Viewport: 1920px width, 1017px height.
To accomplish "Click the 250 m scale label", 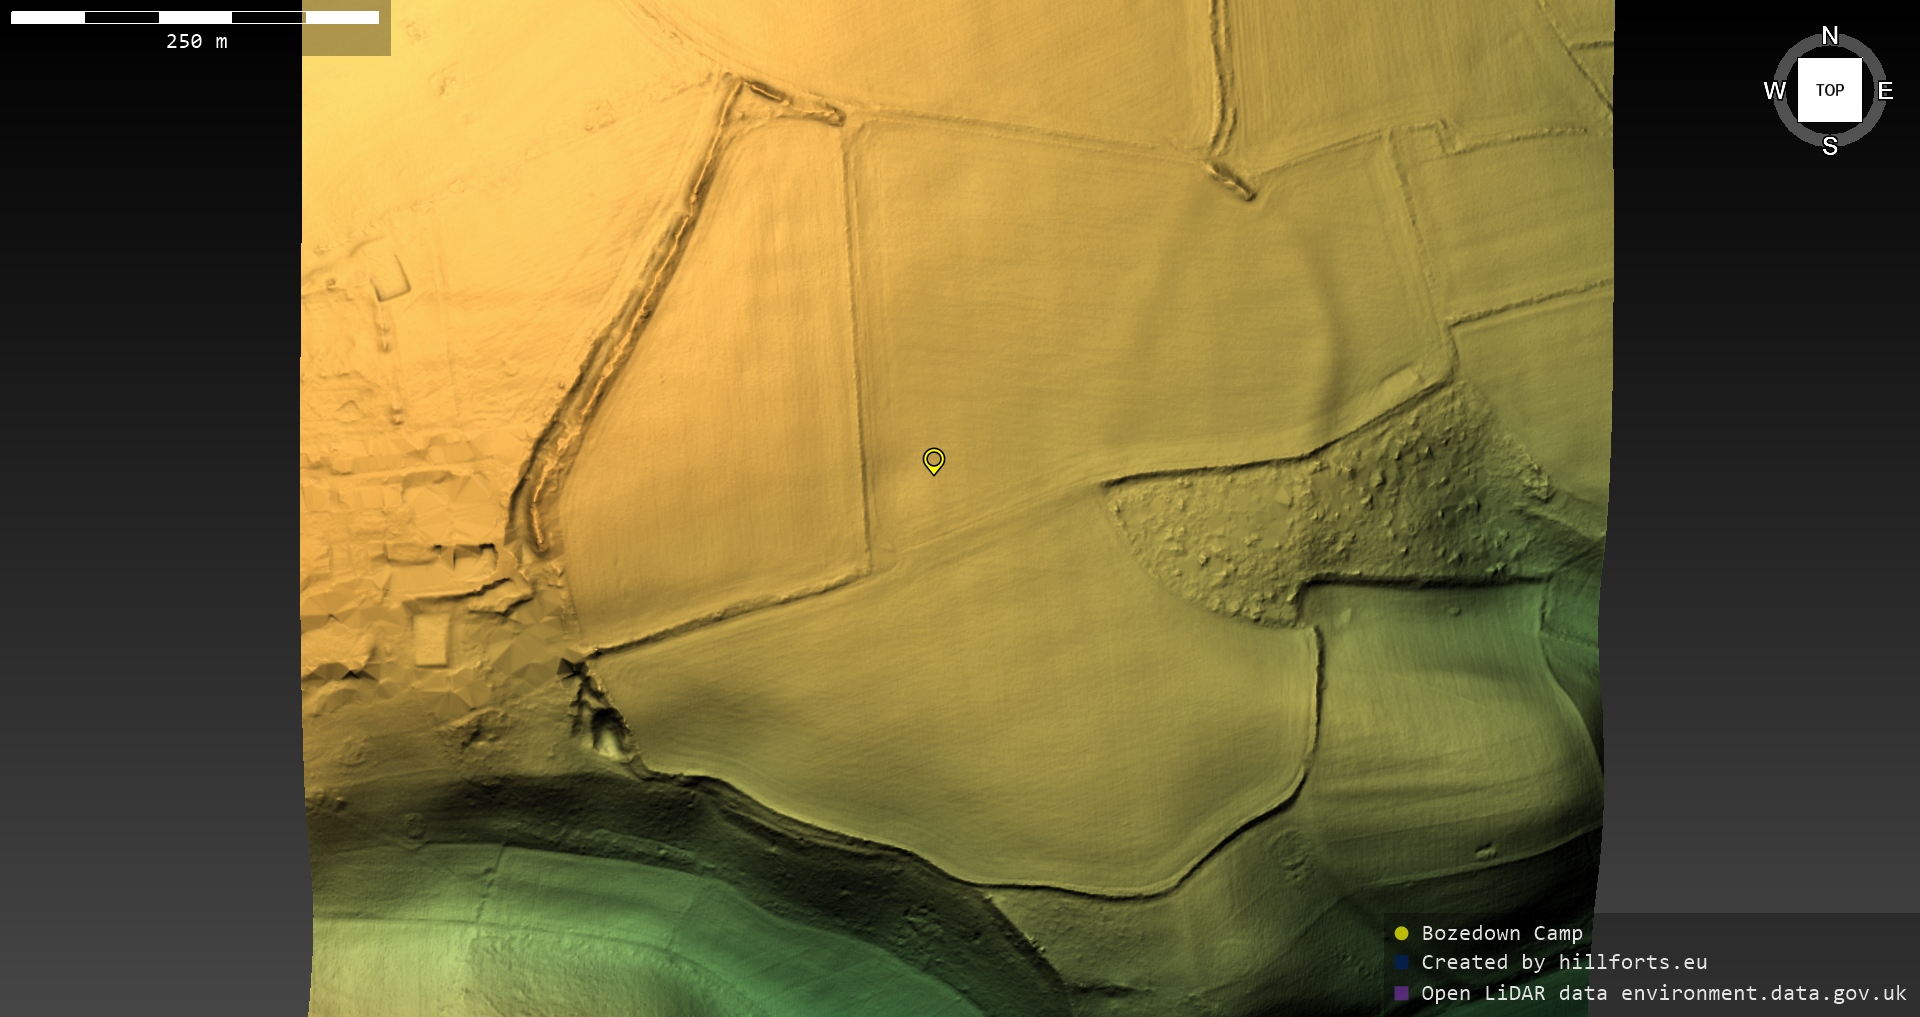I will point(196,41).
